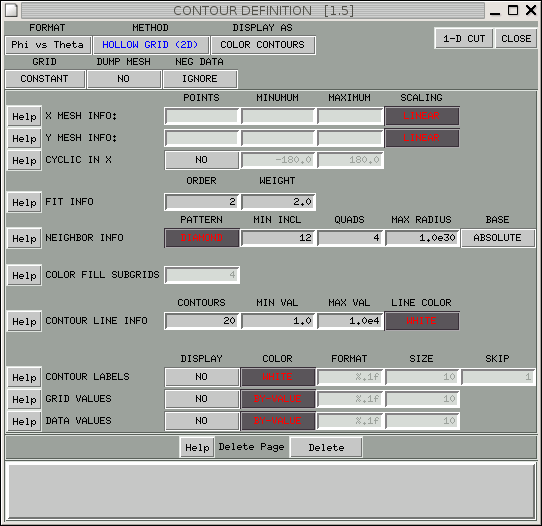Open the 1-D CUT panel
542x526 pixels.
(x=464, y=38)
